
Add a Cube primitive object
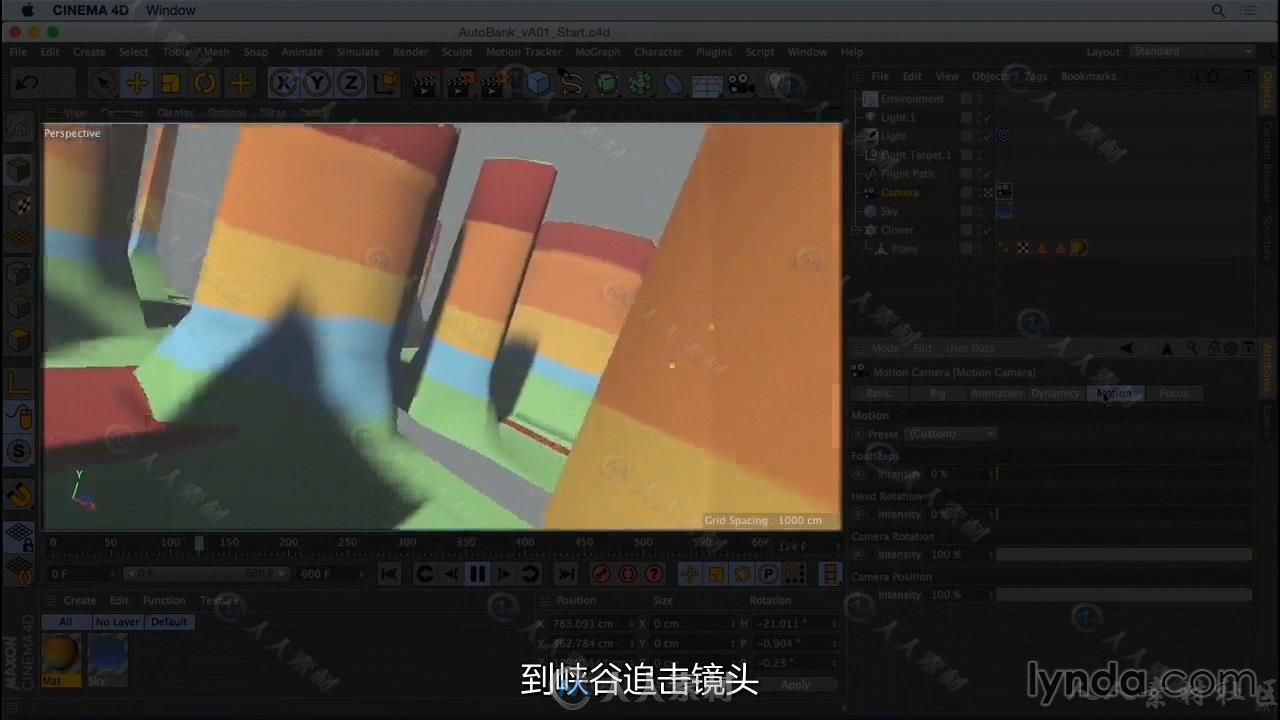538,84
